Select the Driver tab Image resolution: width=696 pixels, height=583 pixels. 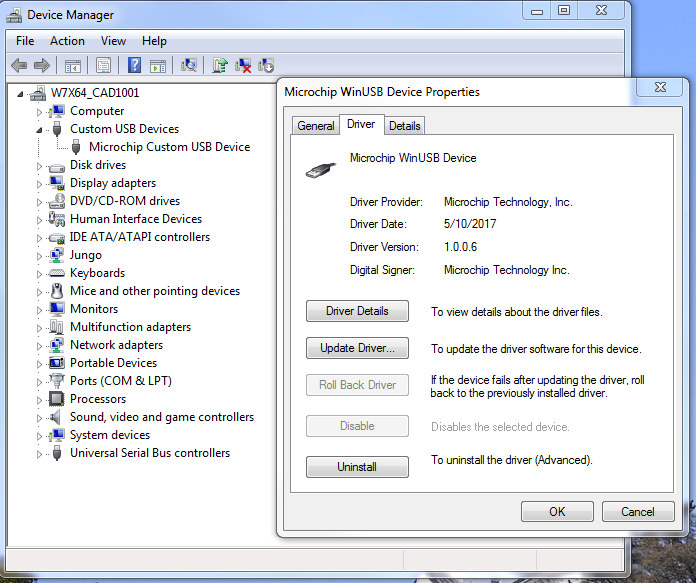361,124
